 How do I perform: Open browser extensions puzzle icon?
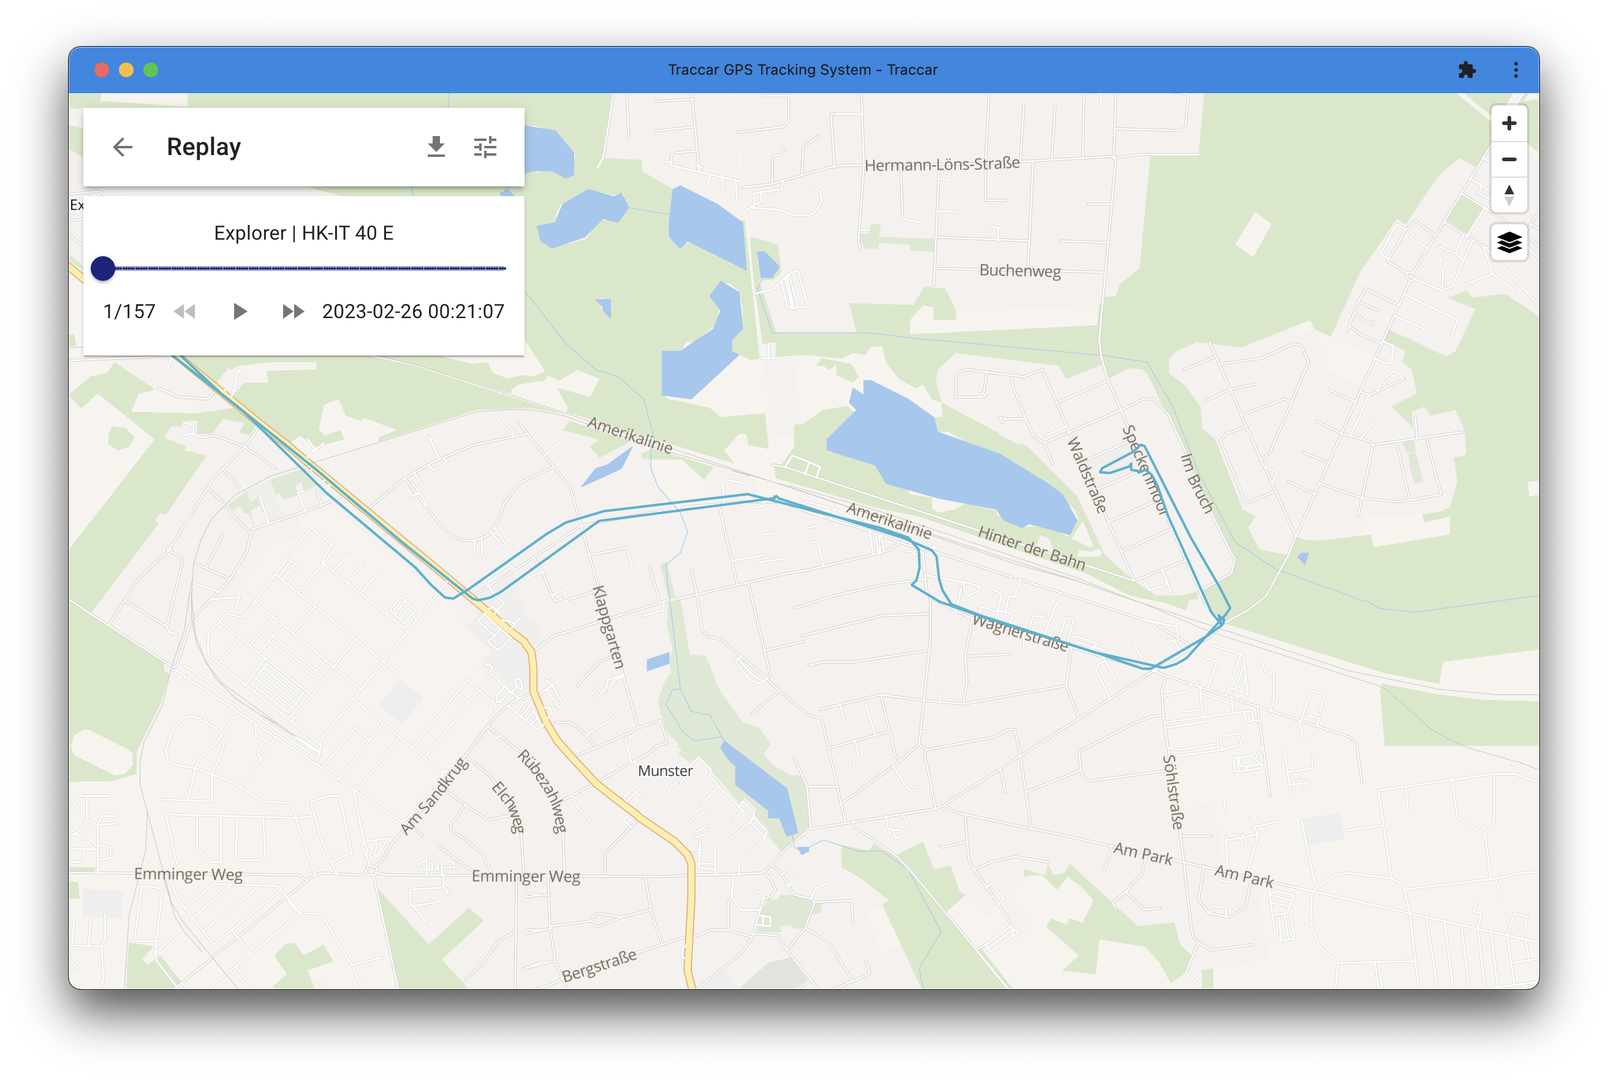pyautogui.click(x=1467, y=70)
